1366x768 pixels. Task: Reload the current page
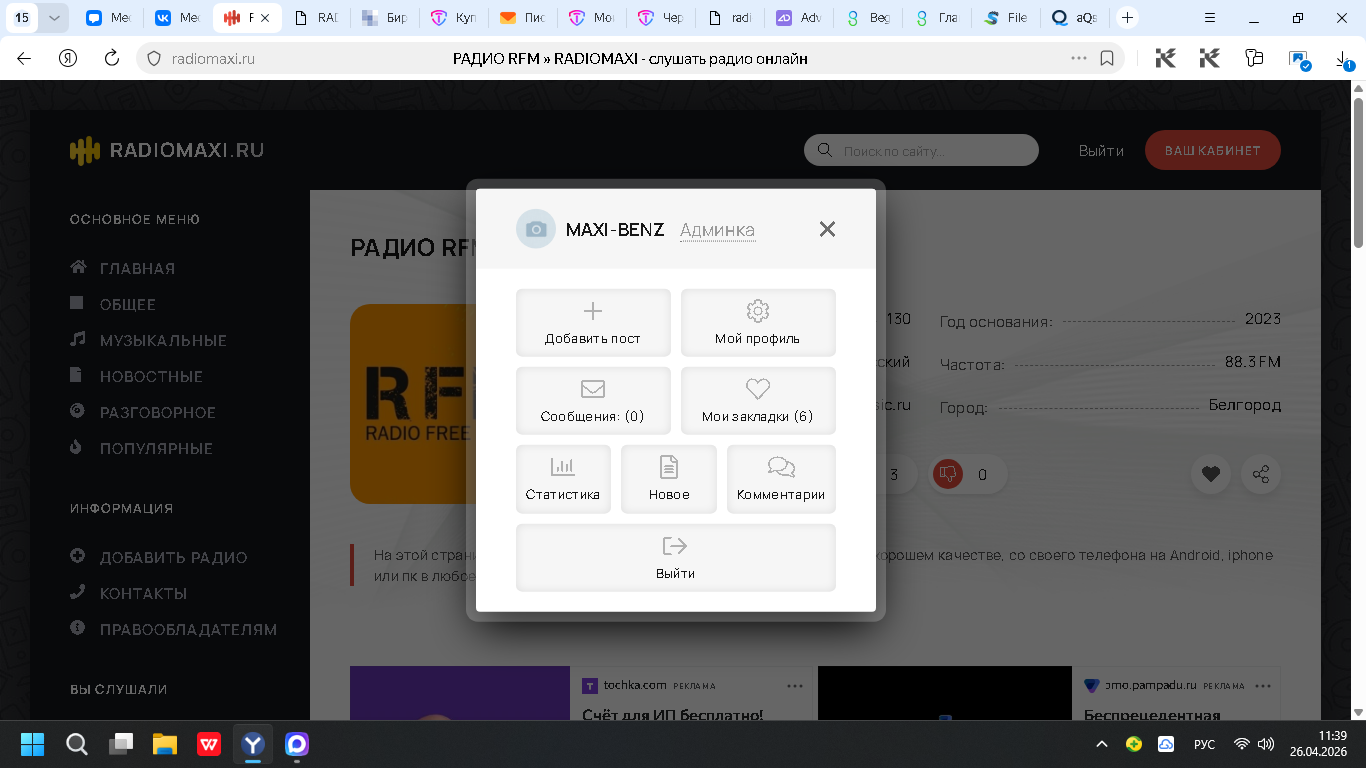(112, 59)
